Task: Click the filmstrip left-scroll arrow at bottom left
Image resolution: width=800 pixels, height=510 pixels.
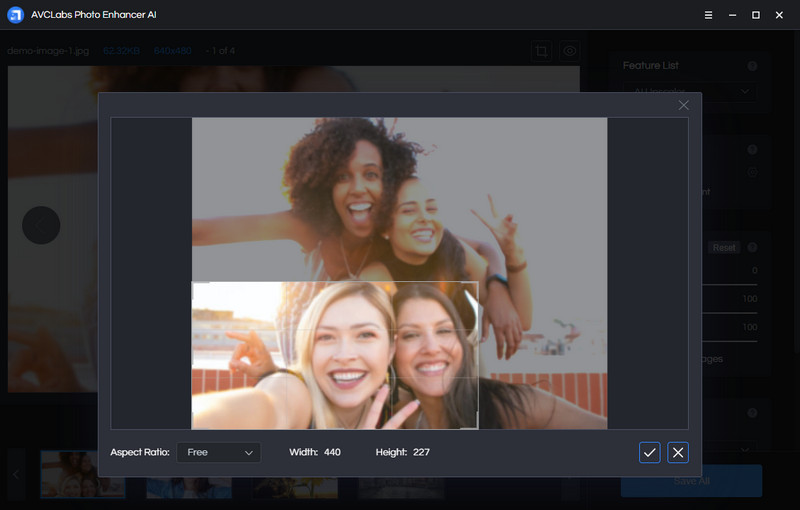Action: pos(16,475)
